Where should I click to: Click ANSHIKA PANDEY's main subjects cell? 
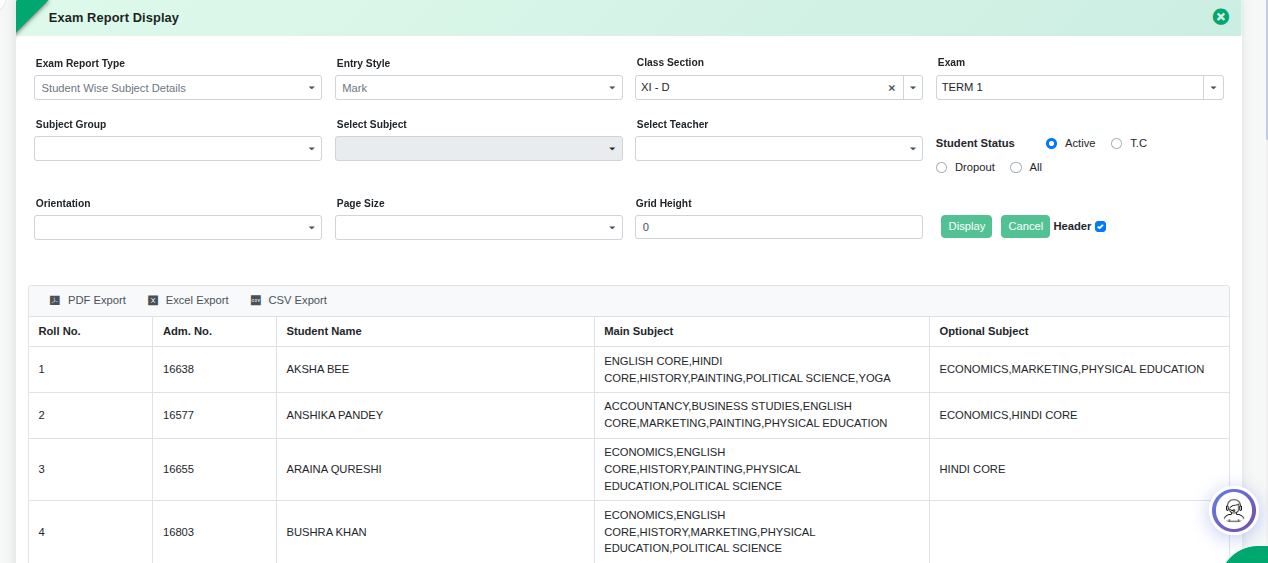click(762, 416)
